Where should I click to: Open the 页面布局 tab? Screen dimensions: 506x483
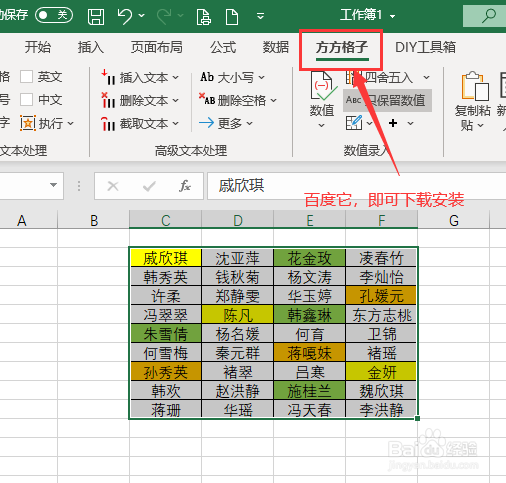point(157,47)
